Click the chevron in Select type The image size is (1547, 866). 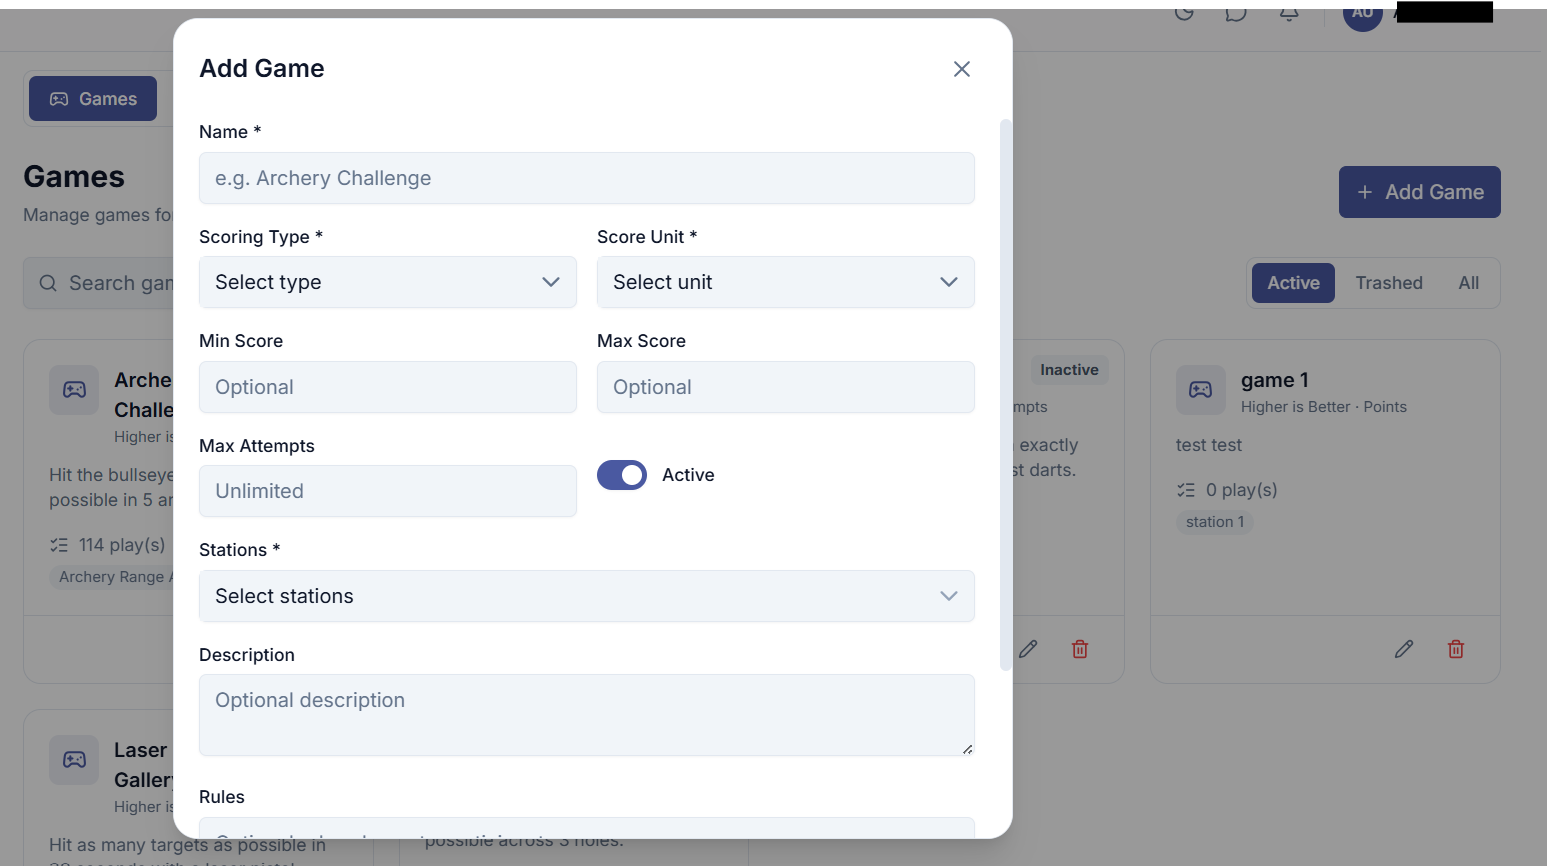point(551,282)
